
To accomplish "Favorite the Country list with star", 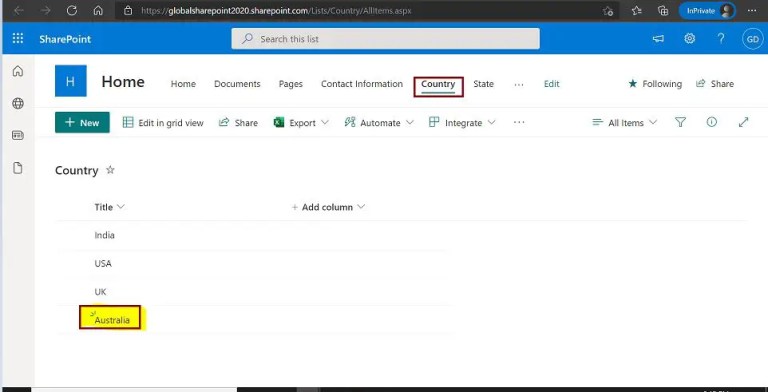I will [111, 170].
